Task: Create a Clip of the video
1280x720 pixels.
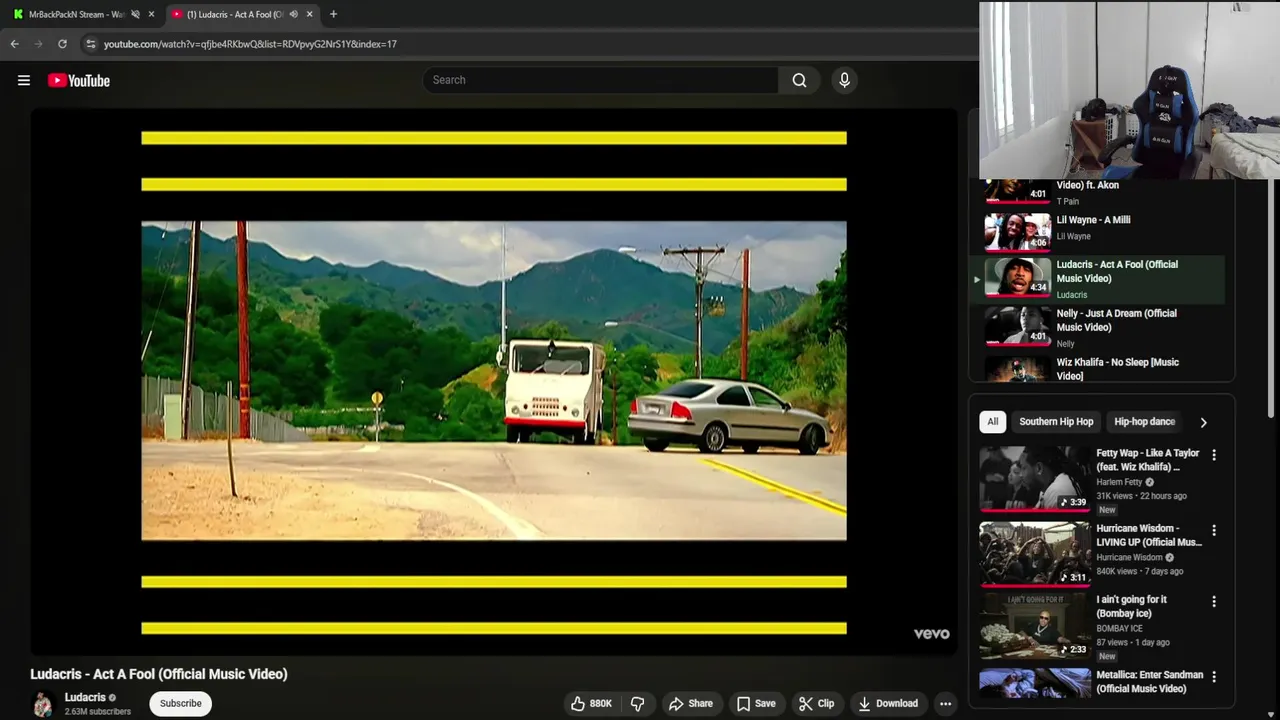Action: click(816, 703)
